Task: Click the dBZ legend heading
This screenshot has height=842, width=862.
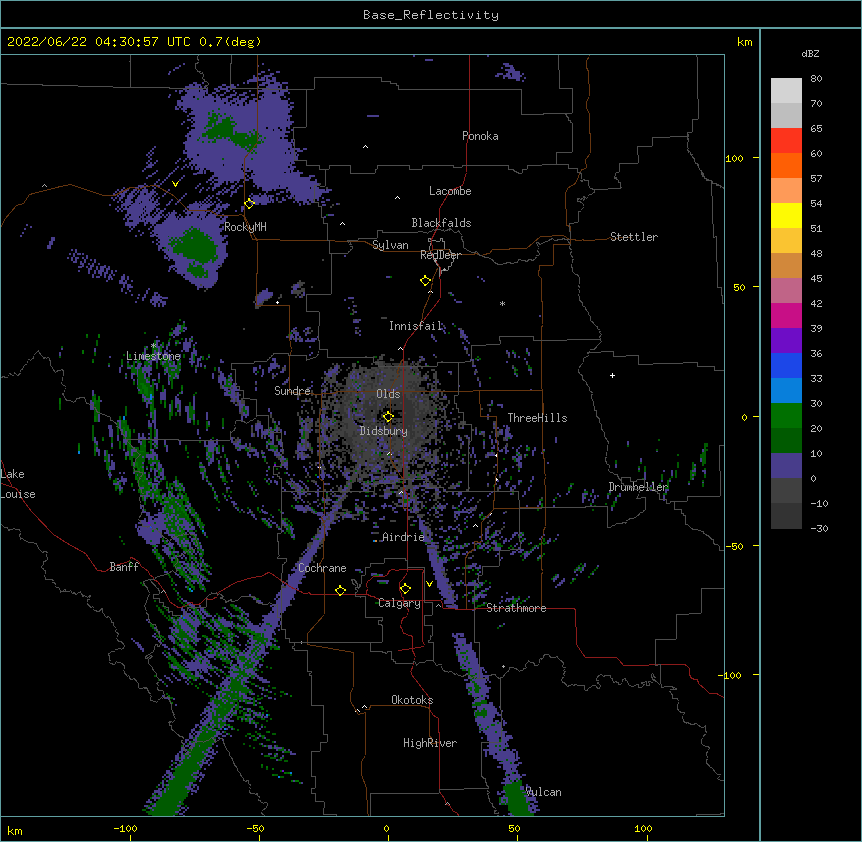Action: pyautogui.click(x=810, y=53)
